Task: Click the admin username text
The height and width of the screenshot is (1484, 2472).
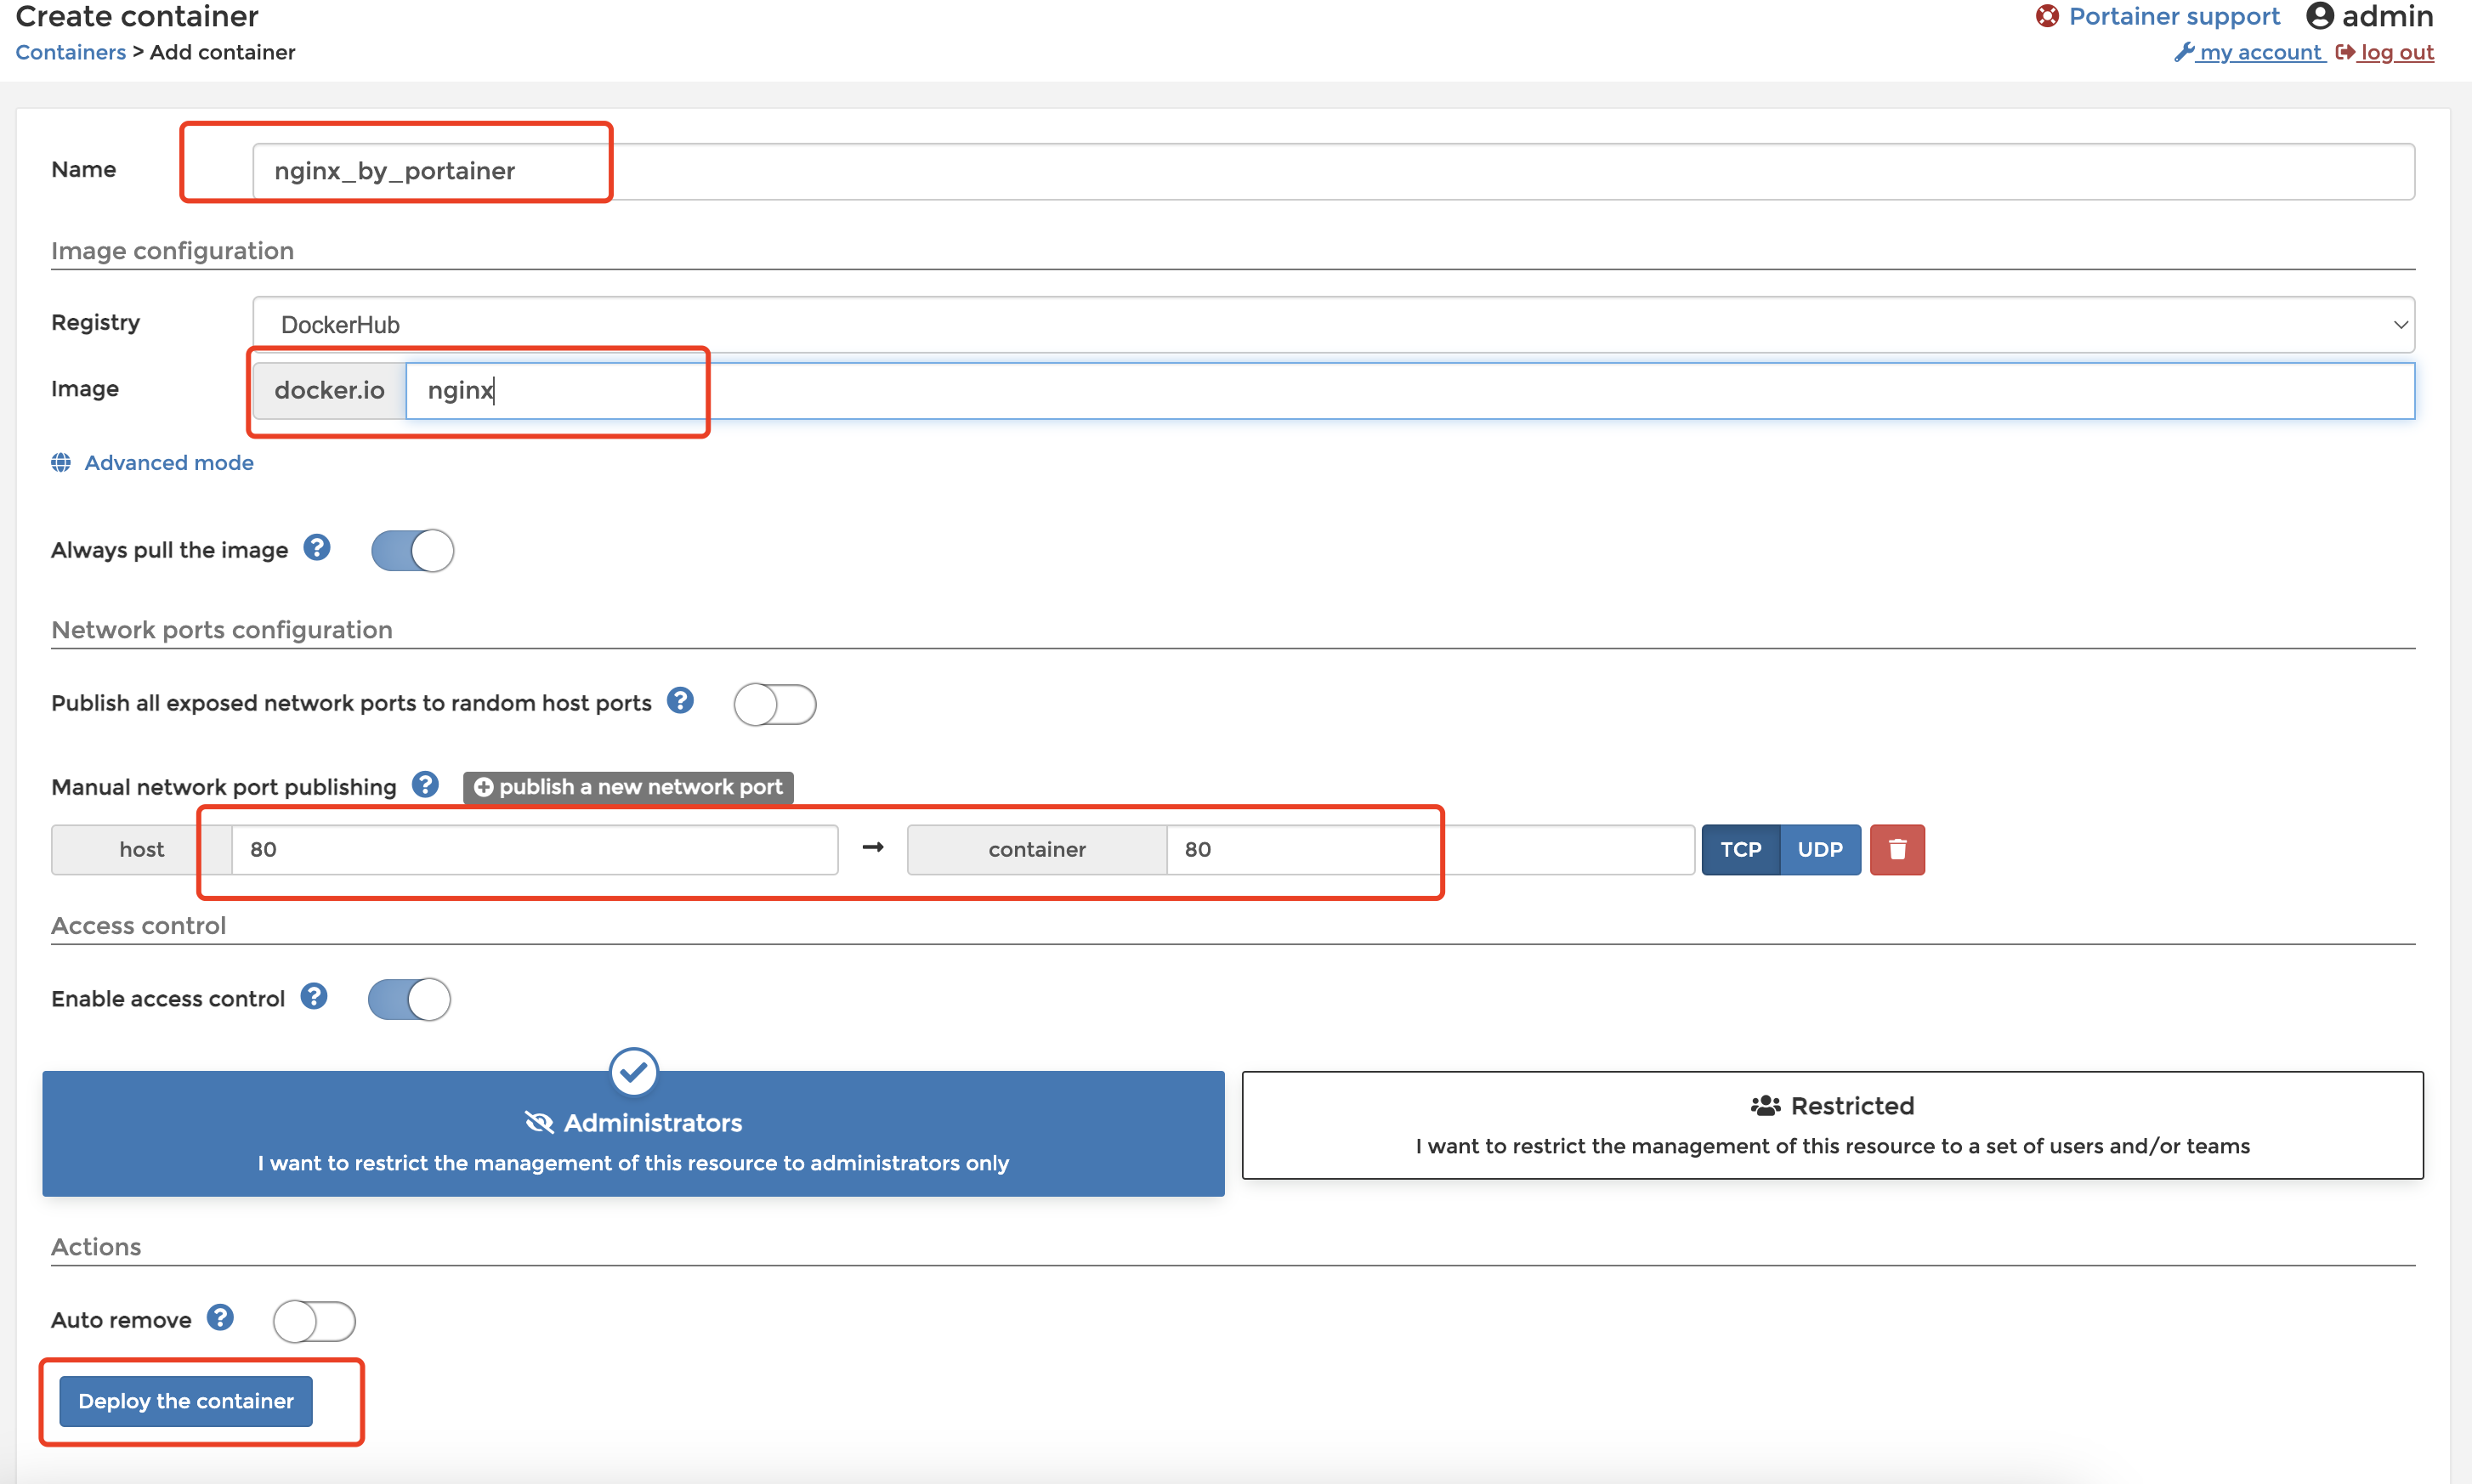Action: (x=2388, y=16)
